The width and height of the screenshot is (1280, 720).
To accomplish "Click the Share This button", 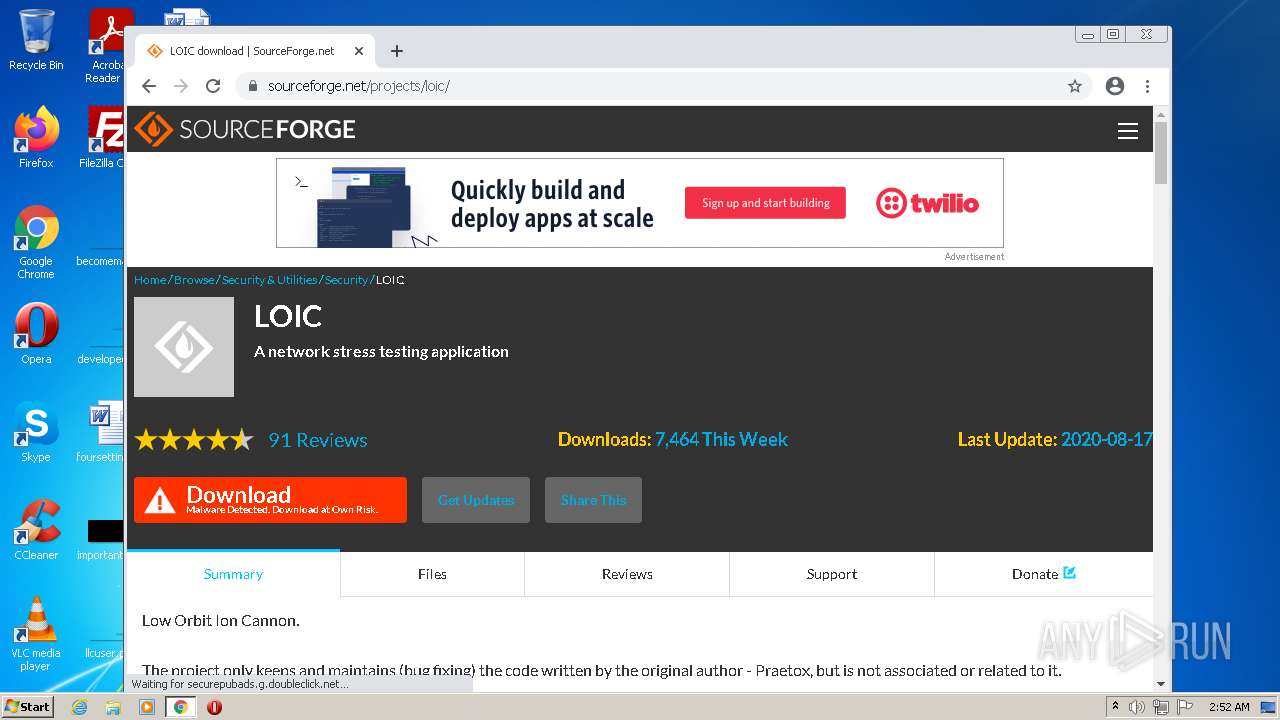I will [593, 500].
